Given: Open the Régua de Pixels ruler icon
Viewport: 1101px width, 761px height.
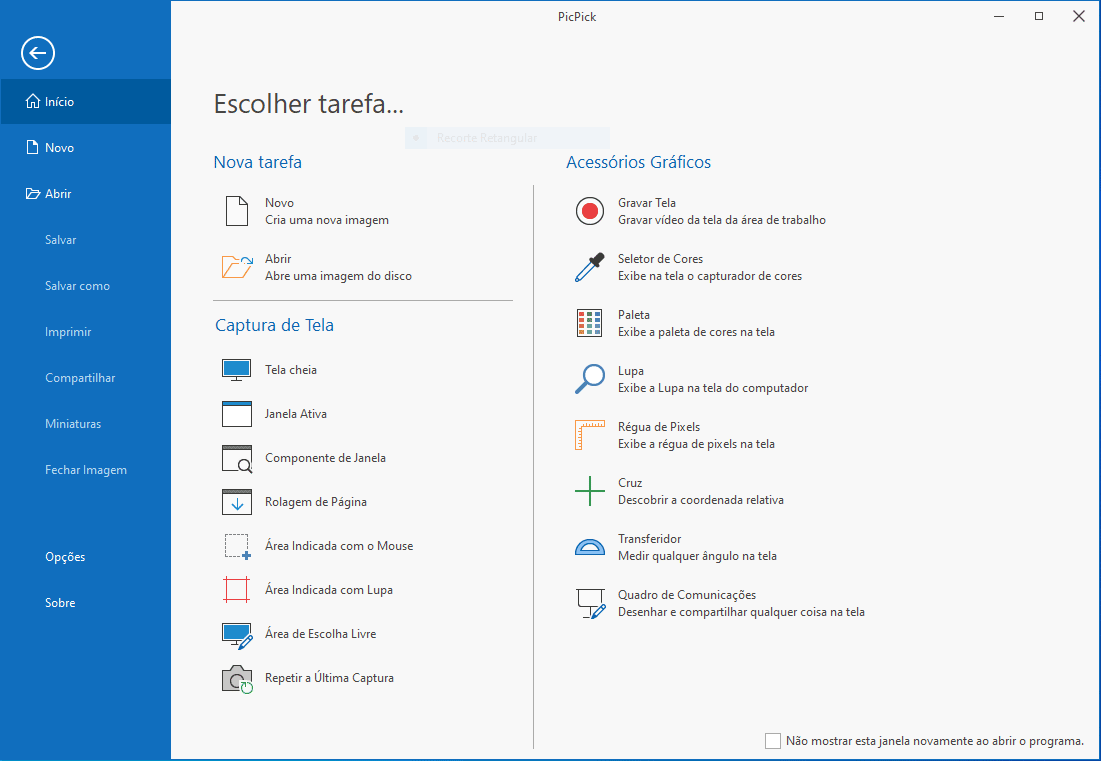Looking at the screenshot, I should (590, 435).
